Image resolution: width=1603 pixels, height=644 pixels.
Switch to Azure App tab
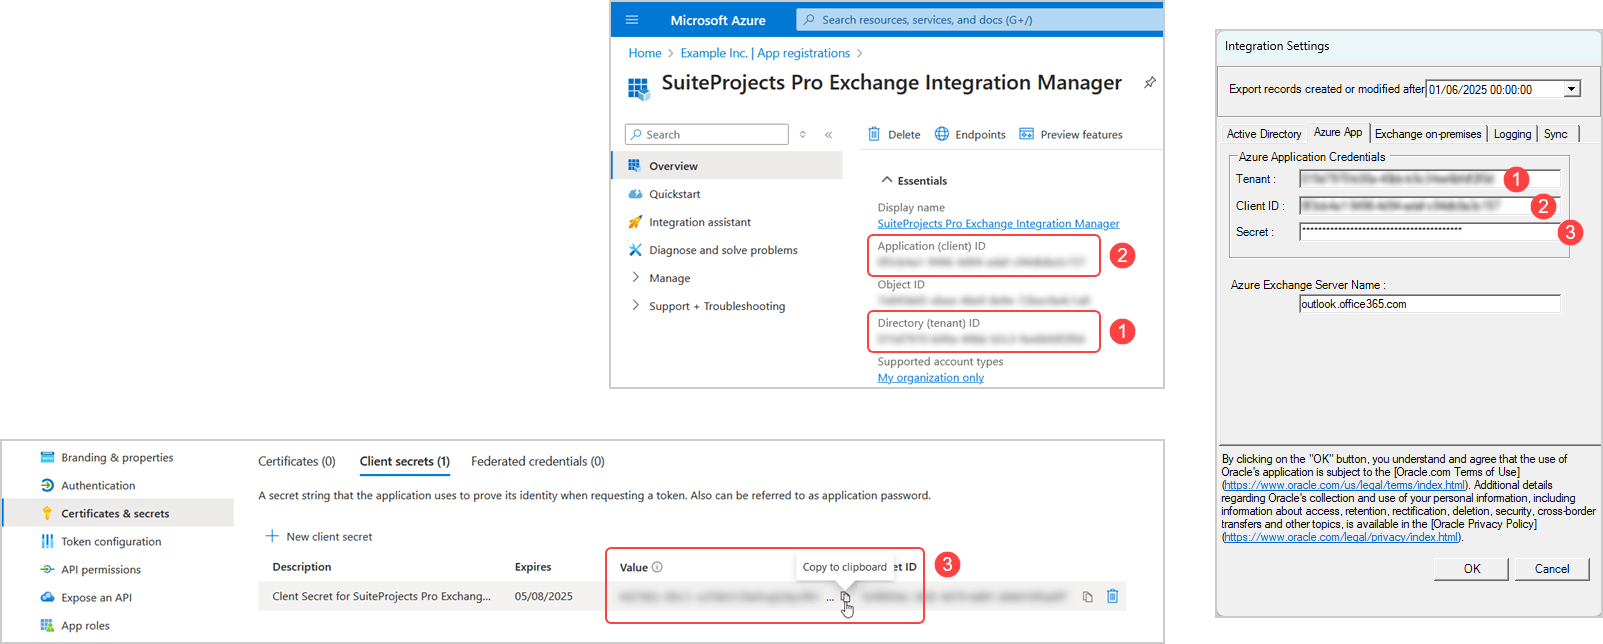(1338, 132)
